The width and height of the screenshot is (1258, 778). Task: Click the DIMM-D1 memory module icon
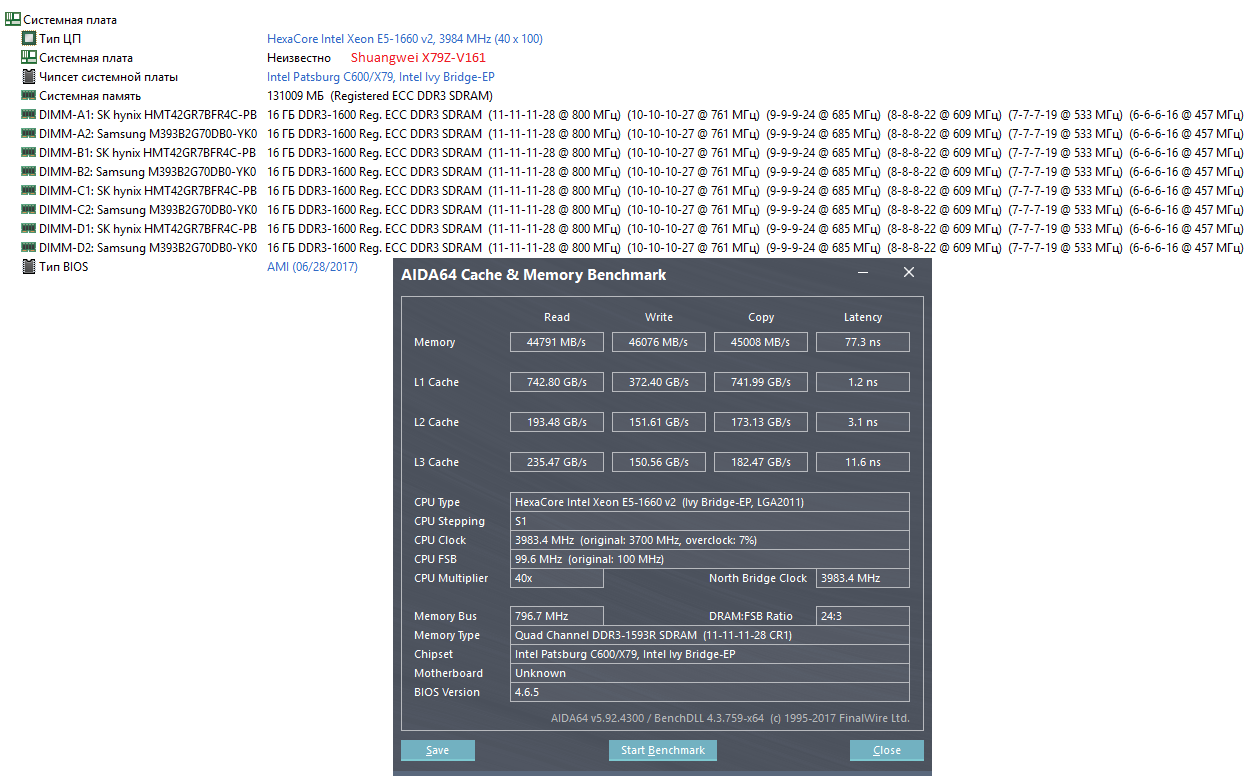click(x=29, y=229)
